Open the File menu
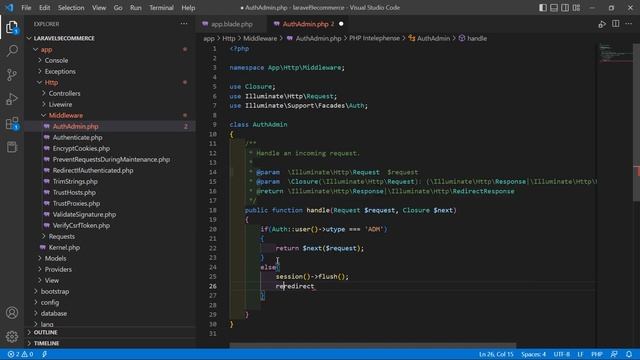 point(26,8)
